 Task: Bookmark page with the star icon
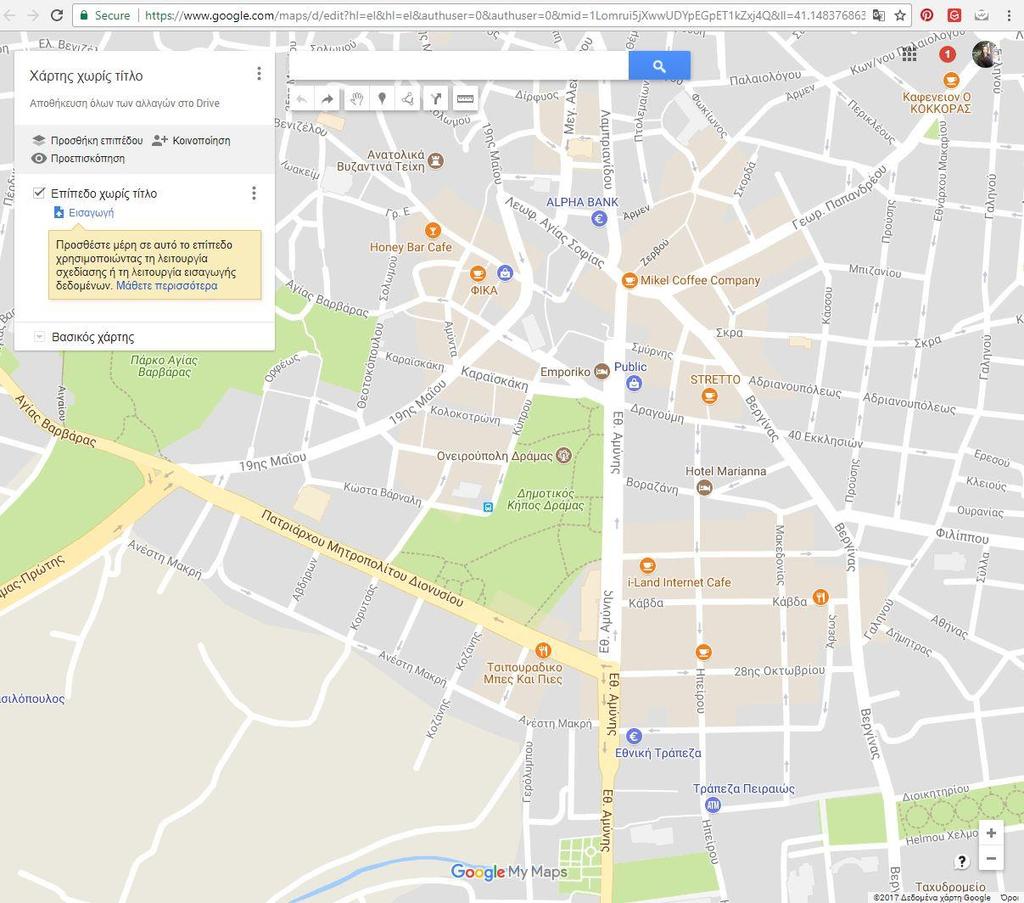click(x=900, y=15)
